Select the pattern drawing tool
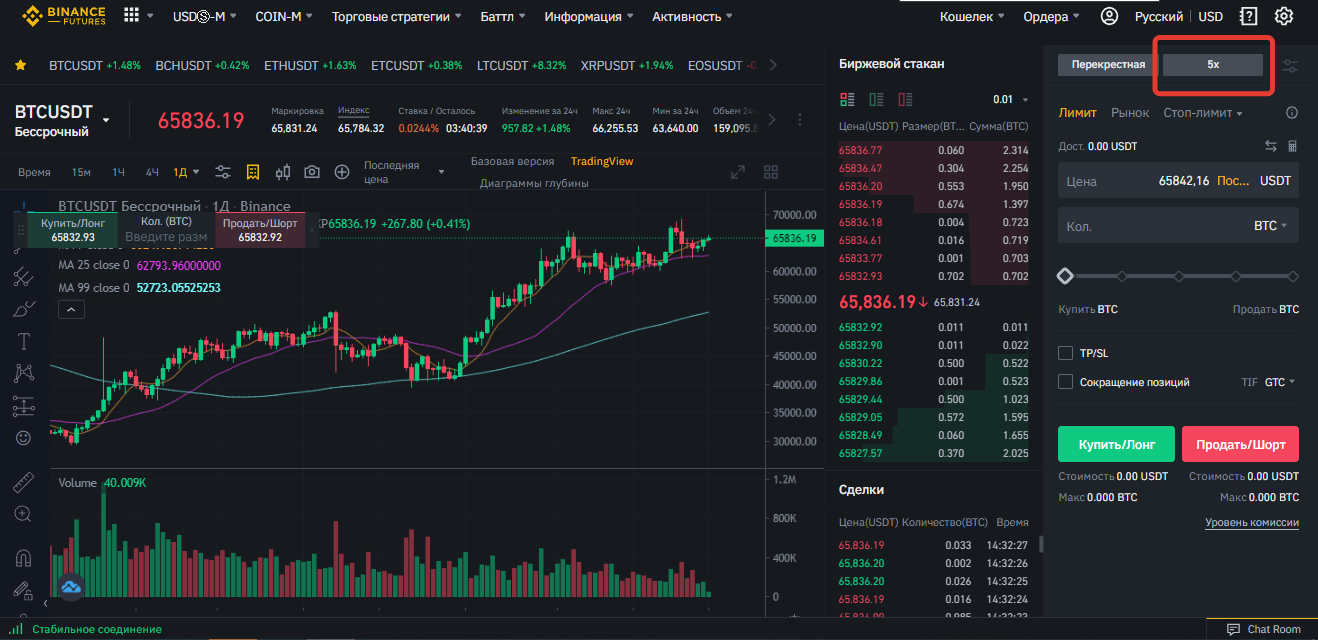 click(24, 373)
